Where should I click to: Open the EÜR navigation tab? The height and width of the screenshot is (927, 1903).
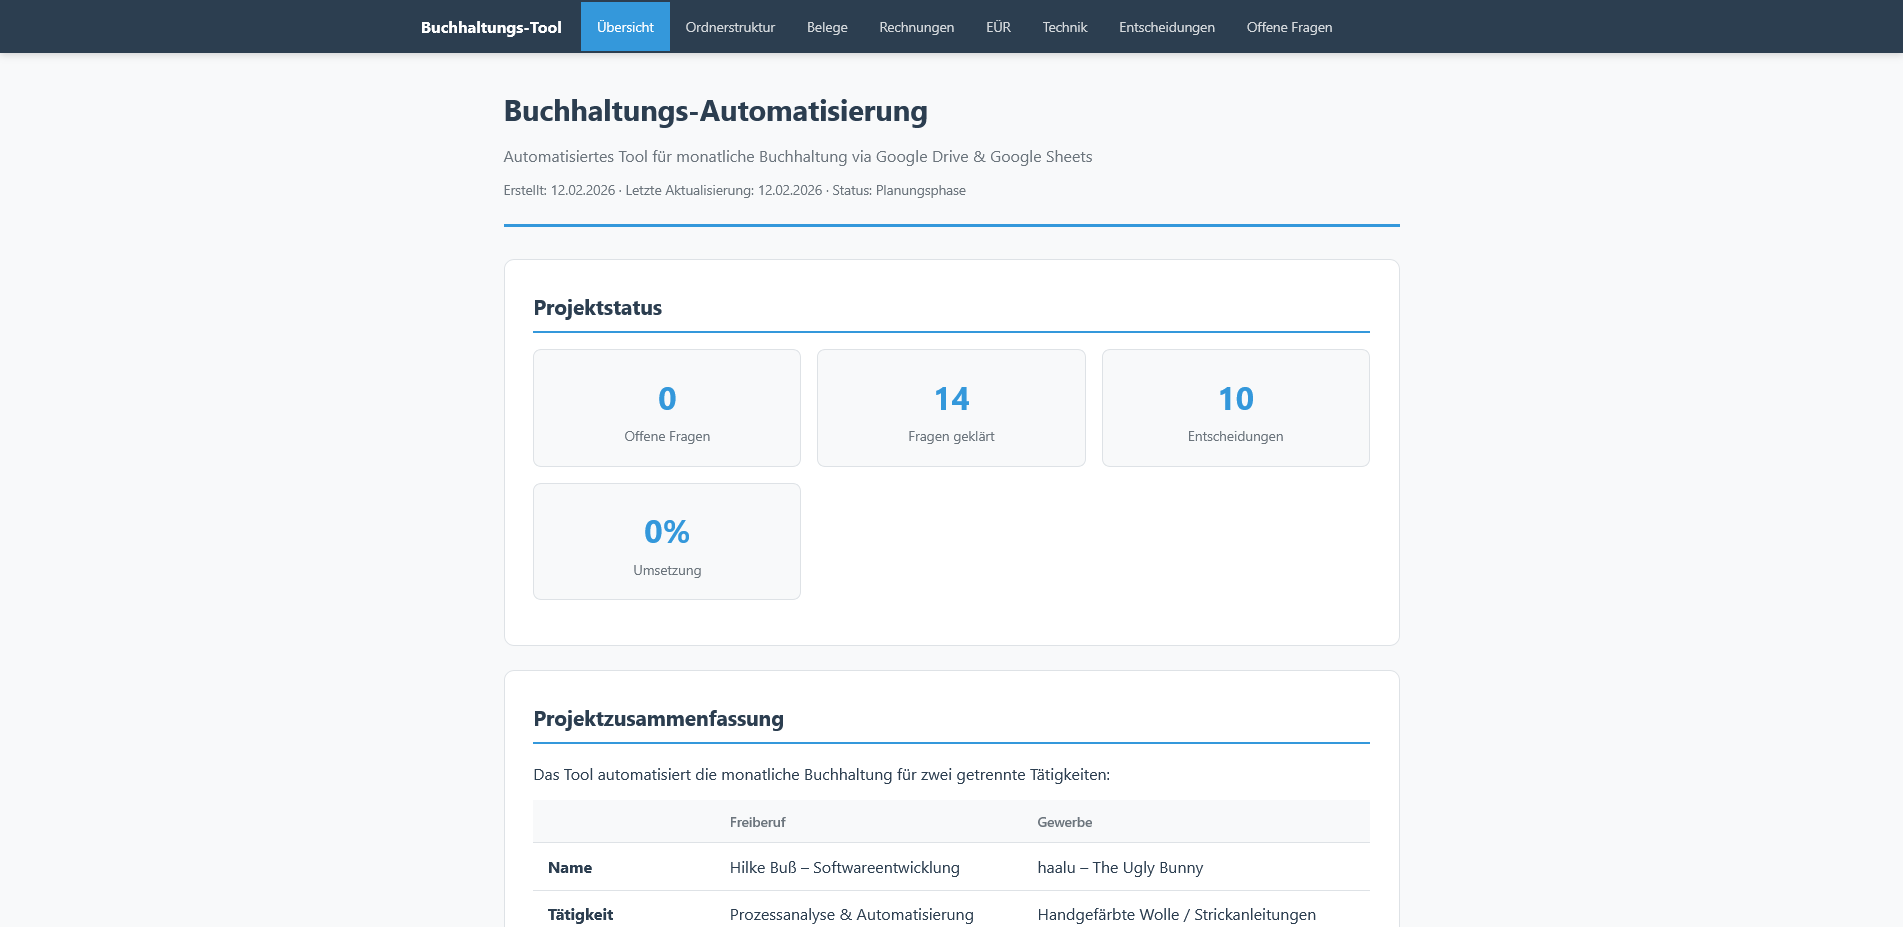(998, 27)
